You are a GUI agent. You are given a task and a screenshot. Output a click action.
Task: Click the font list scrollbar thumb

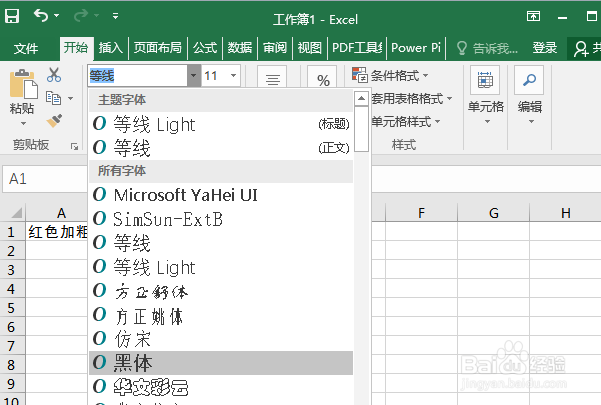point(361,129)
